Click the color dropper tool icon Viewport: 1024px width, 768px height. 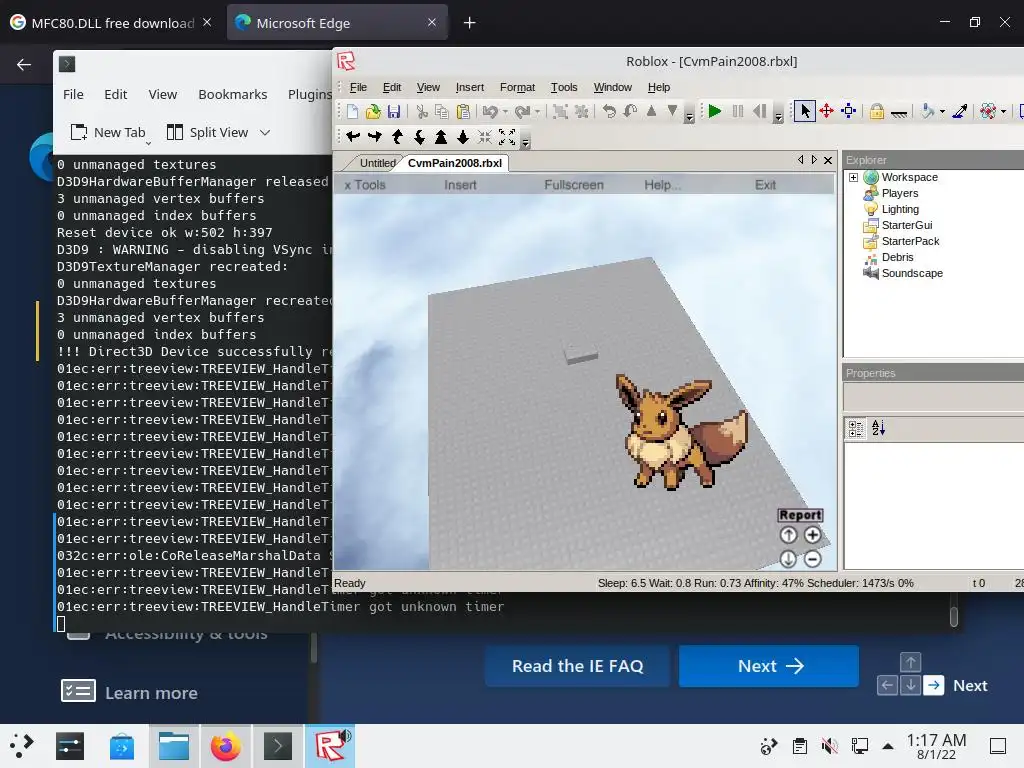click(x=959, y=112)
